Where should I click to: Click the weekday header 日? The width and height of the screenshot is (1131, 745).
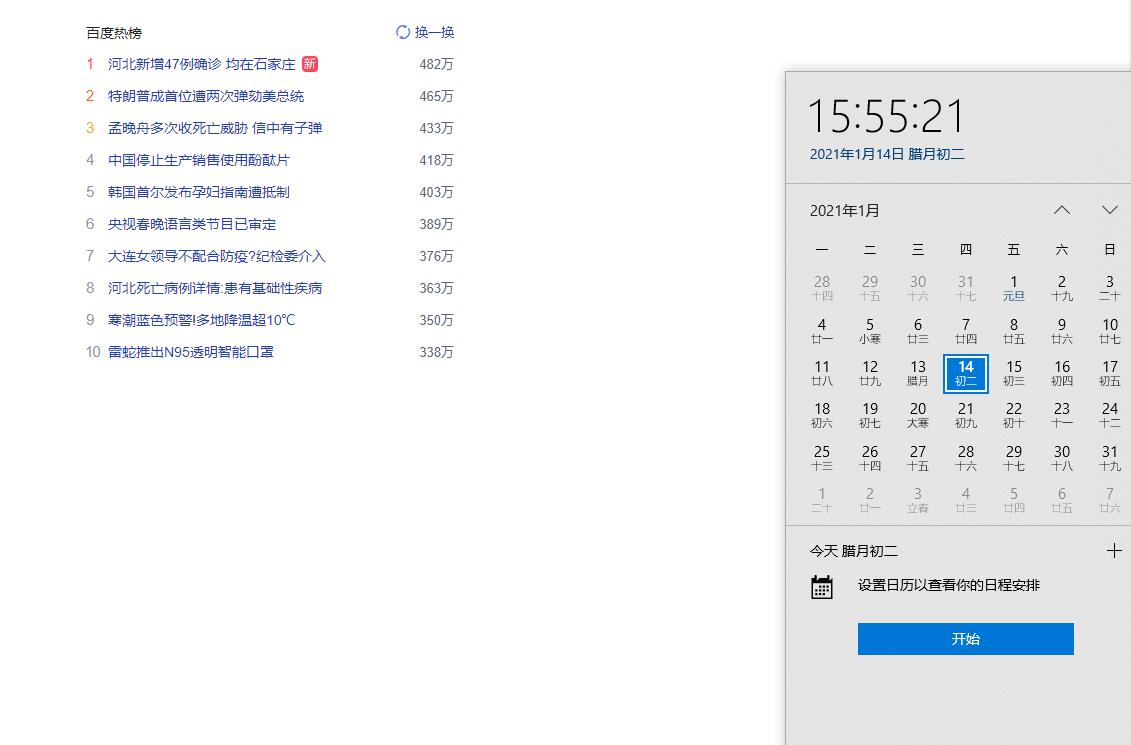[1109, 250]
